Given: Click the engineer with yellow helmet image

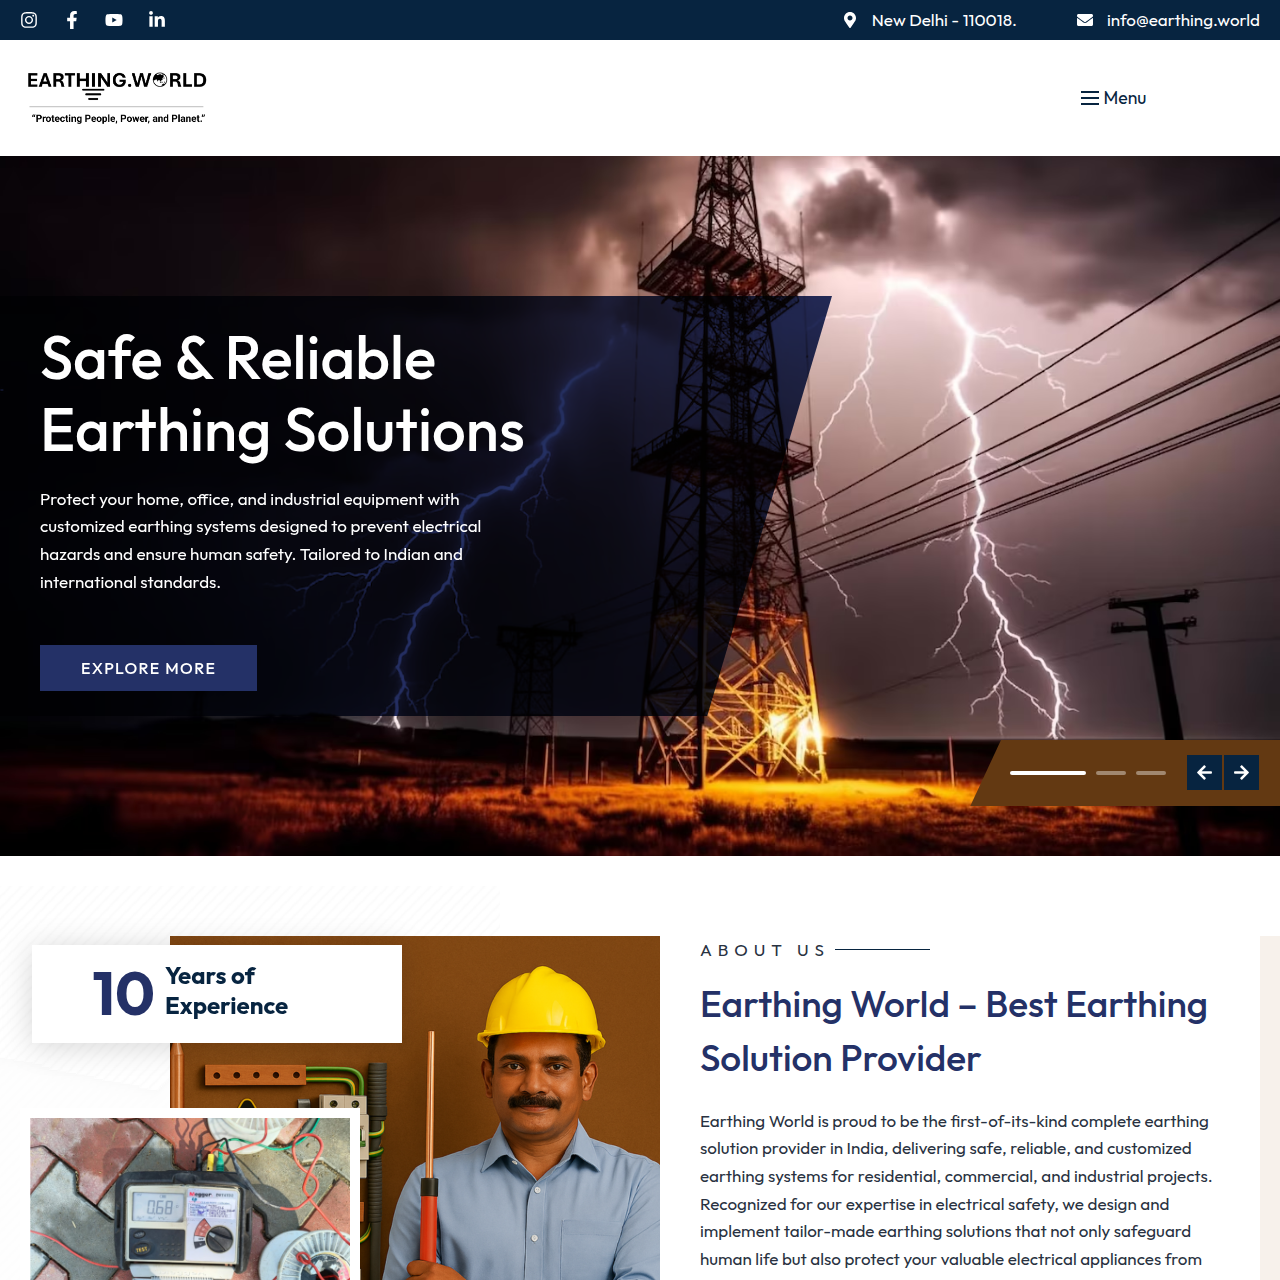Looking at the screenshot, I should [415, 1108].
